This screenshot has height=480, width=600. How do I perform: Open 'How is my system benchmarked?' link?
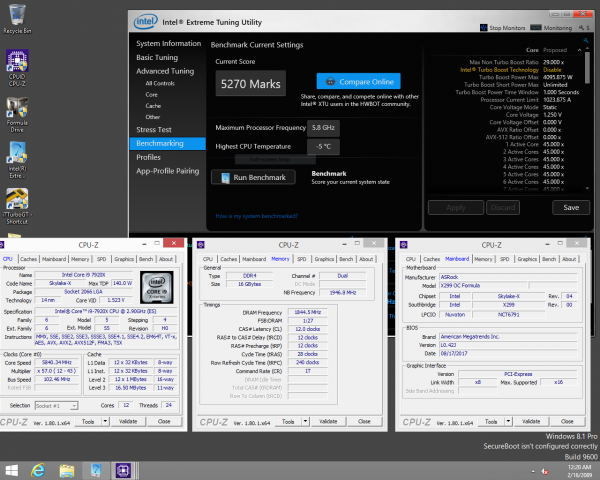256,216
